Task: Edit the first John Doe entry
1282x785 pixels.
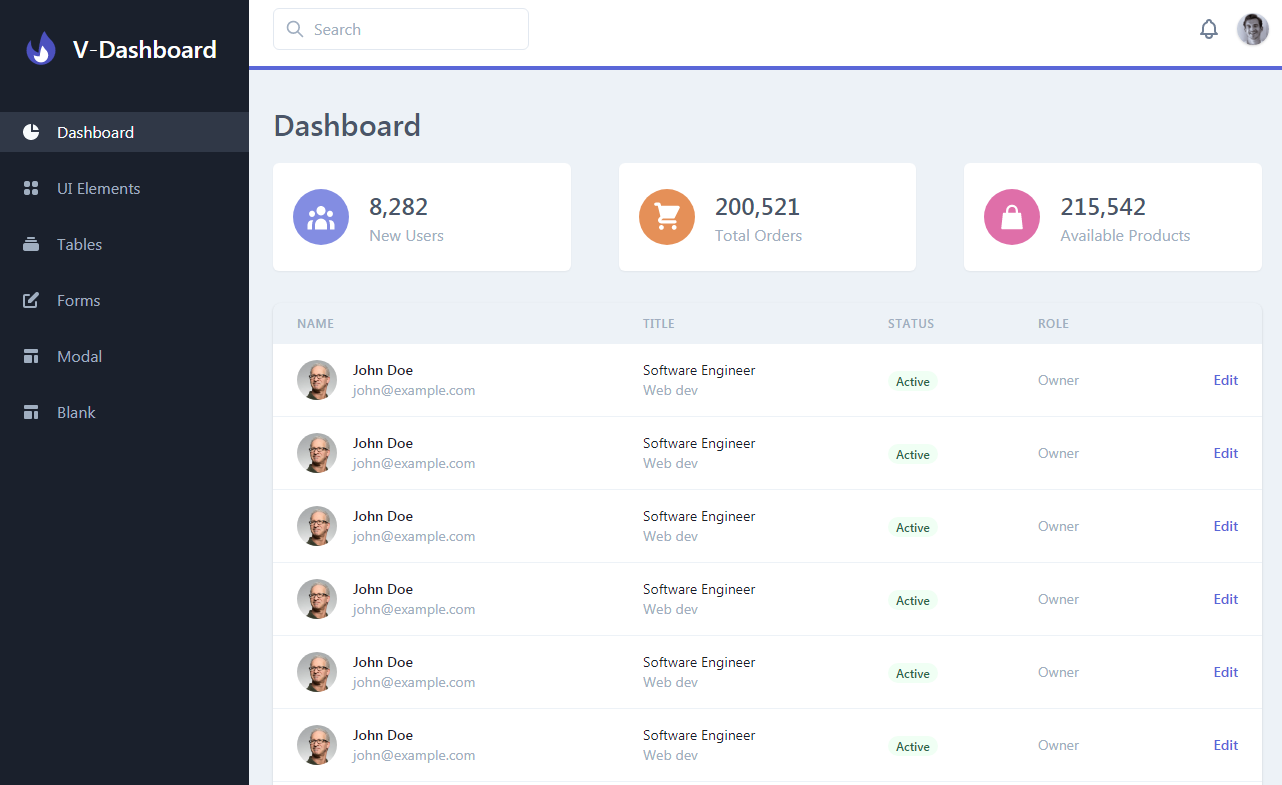Action: click(x=1225, y=380)
